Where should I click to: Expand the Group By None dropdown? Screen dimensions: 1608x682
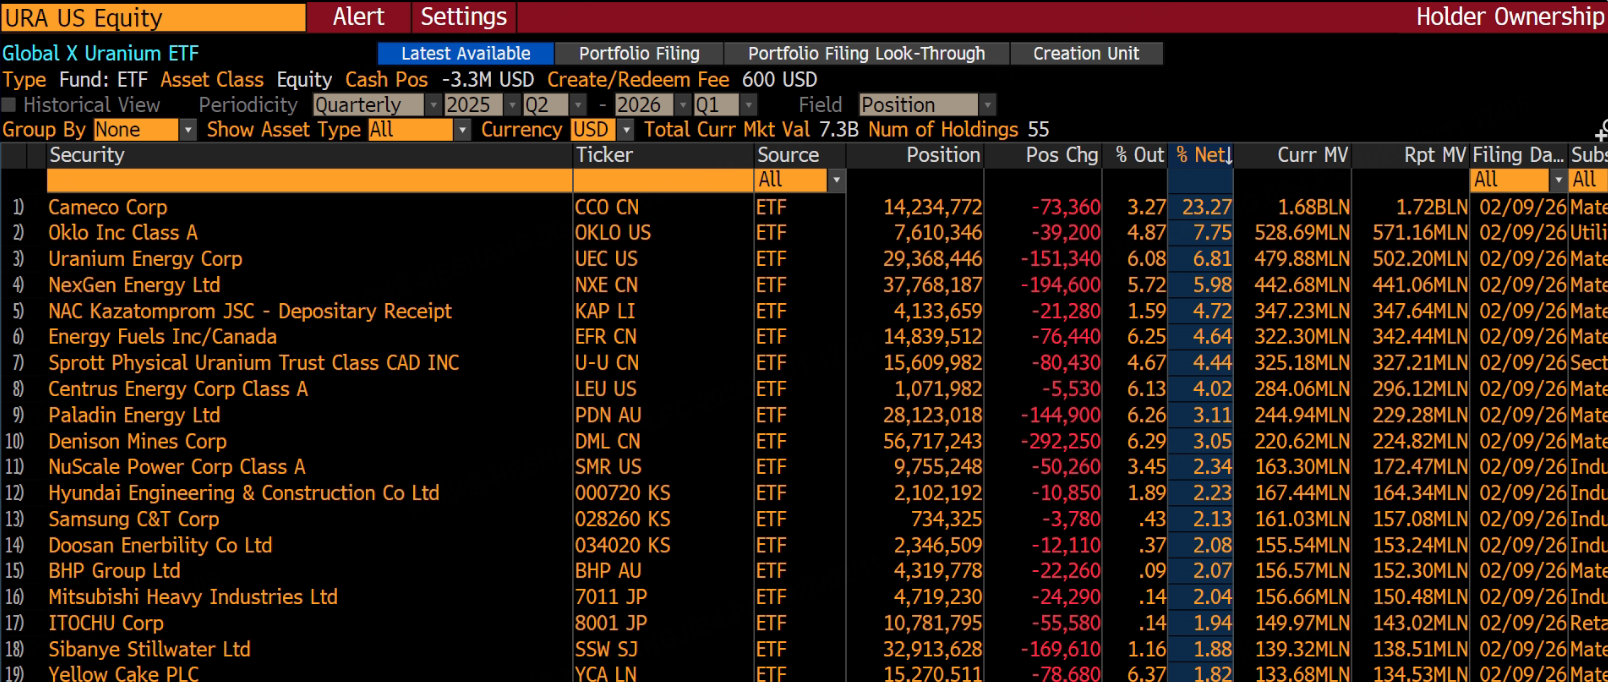click(187, 130)
